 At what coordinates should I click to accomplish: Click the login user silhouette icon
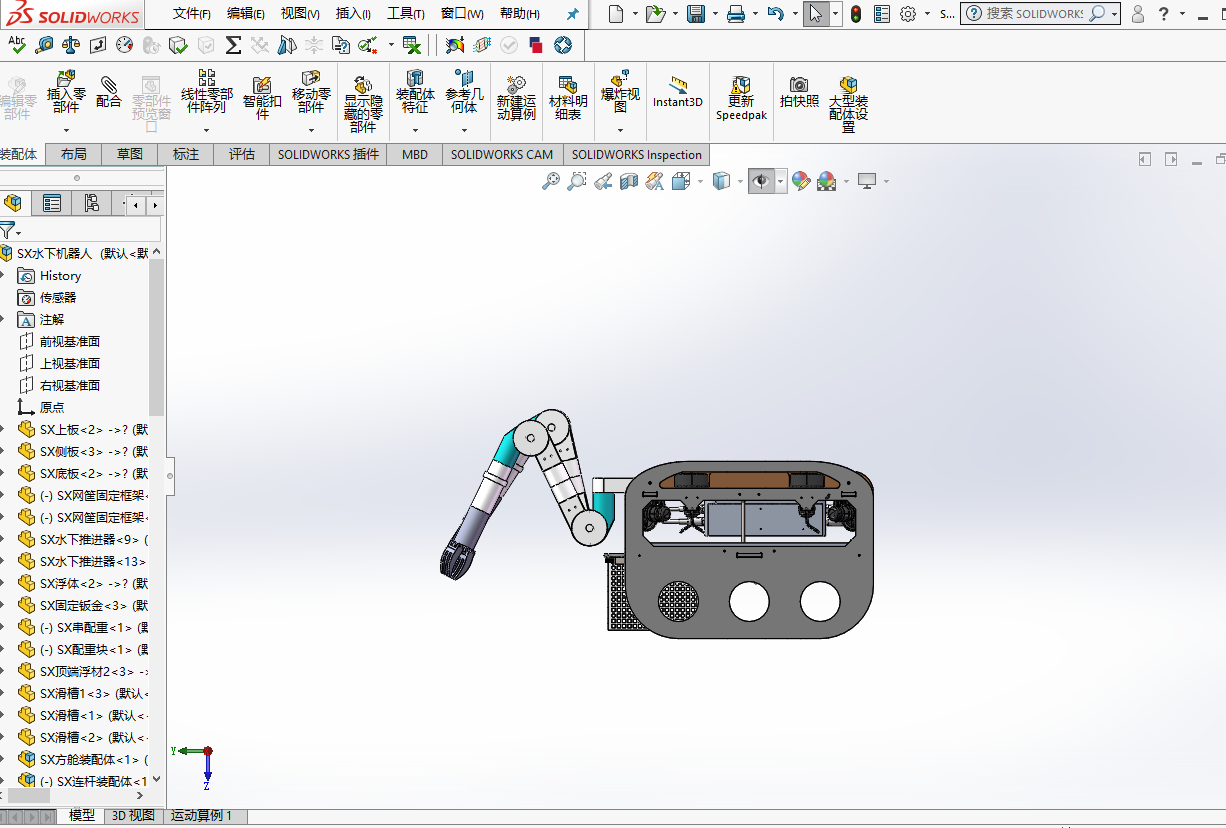[x=1137, y=14]
